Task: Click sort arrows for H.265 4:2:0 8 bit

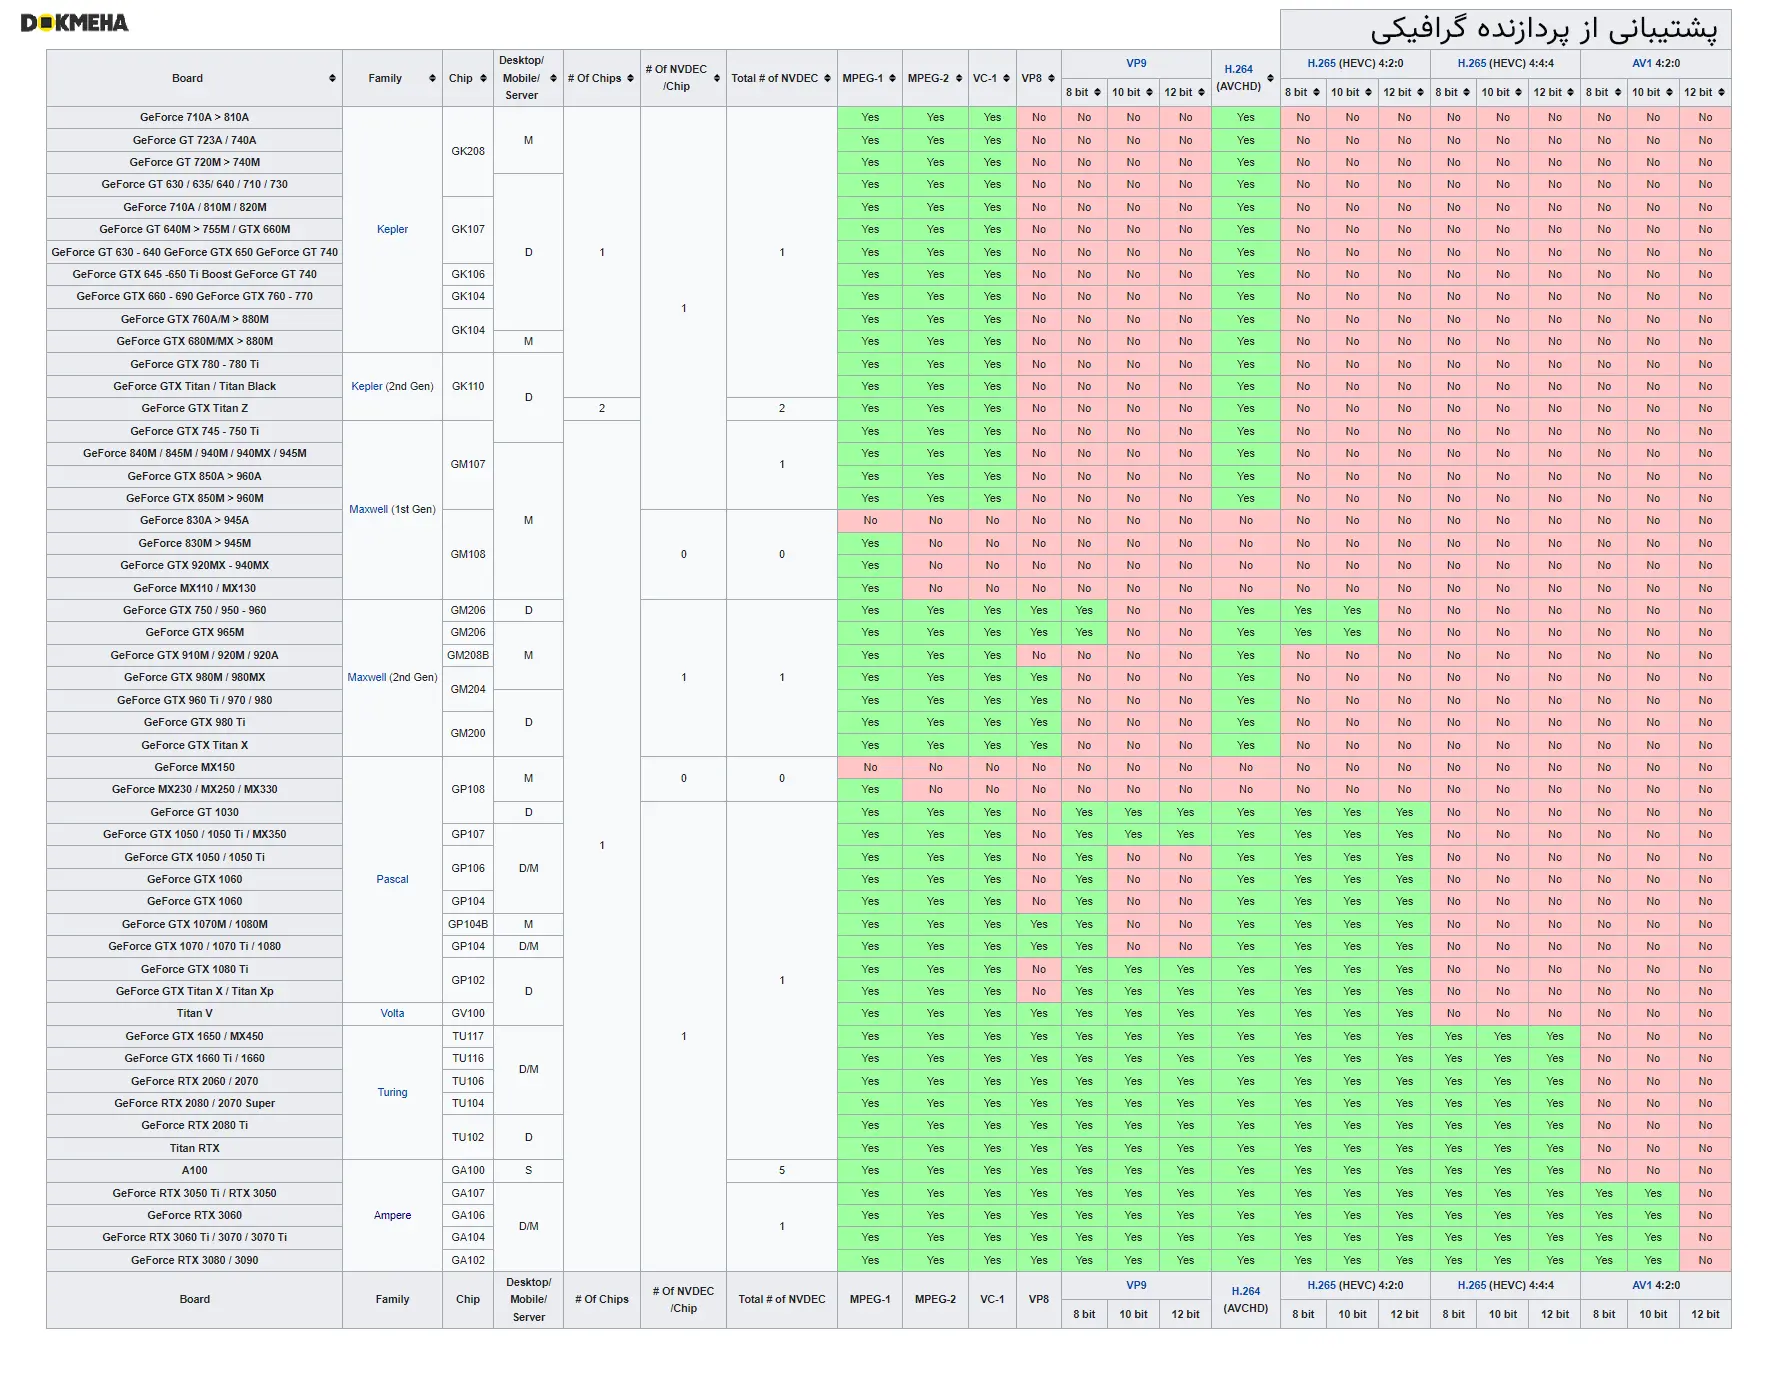Action: pyautogui.click(x=1316, y=92)
